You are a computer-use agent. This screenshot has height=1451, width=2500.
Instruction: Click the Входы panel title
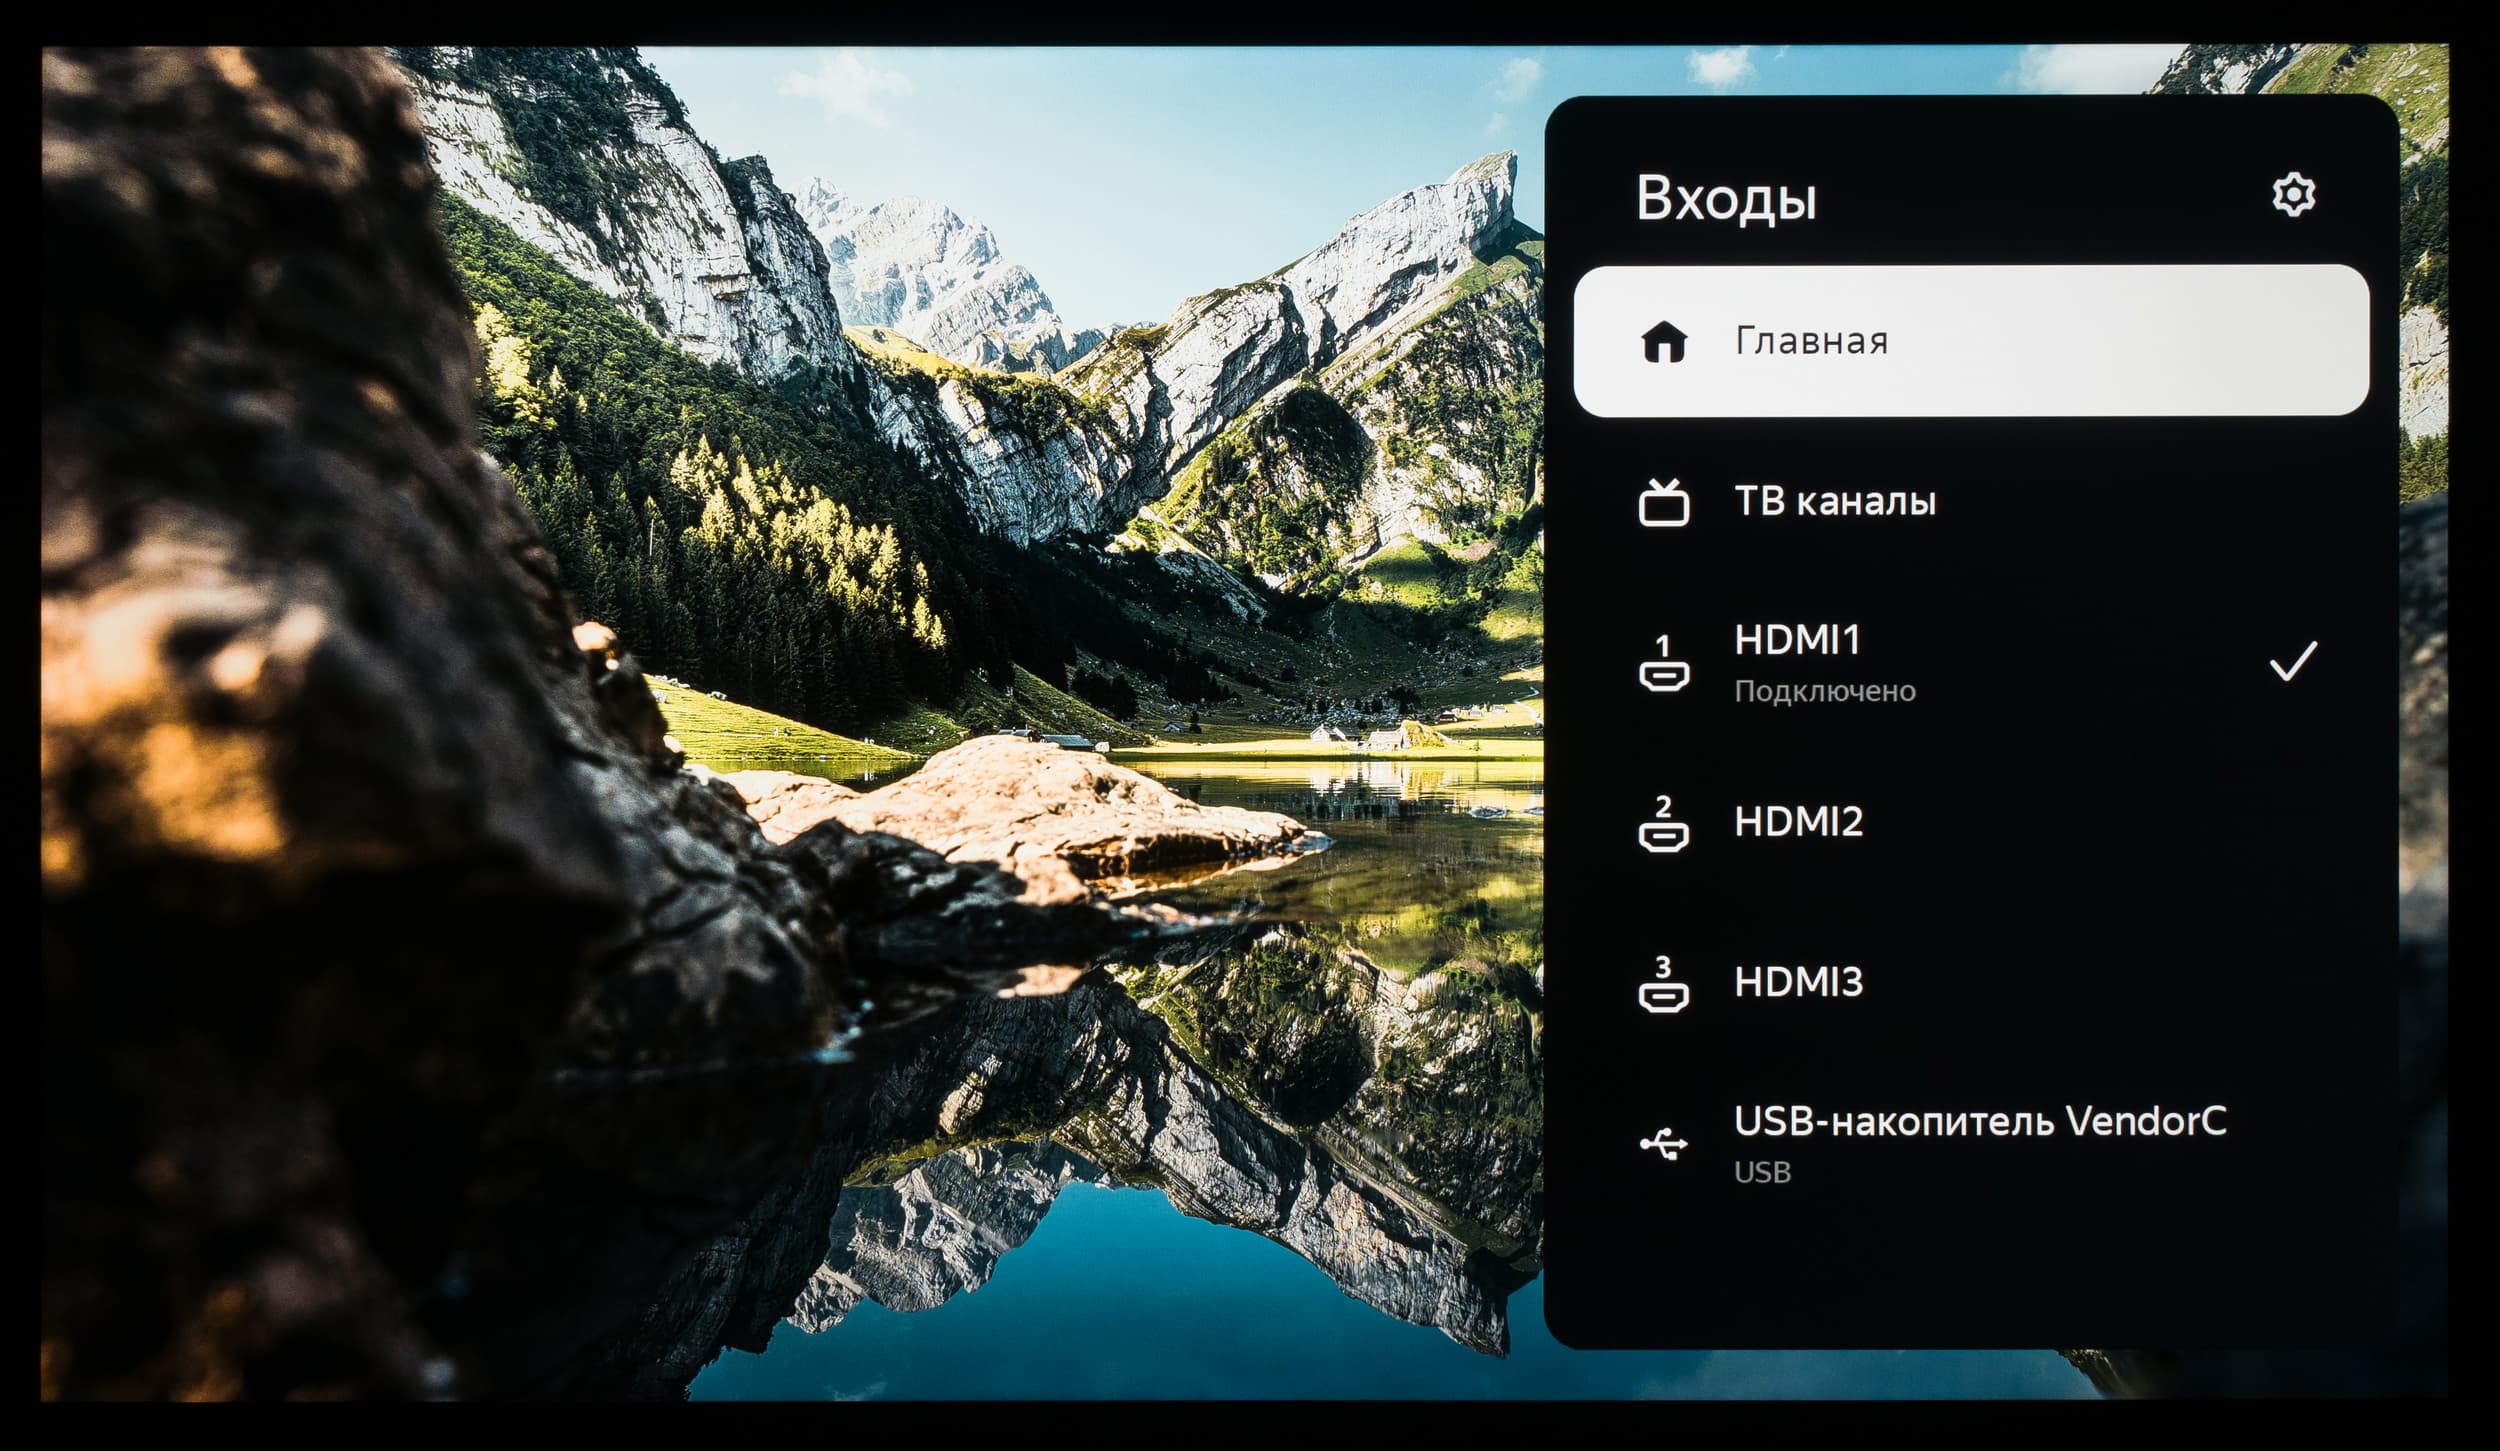(1726, 199)
